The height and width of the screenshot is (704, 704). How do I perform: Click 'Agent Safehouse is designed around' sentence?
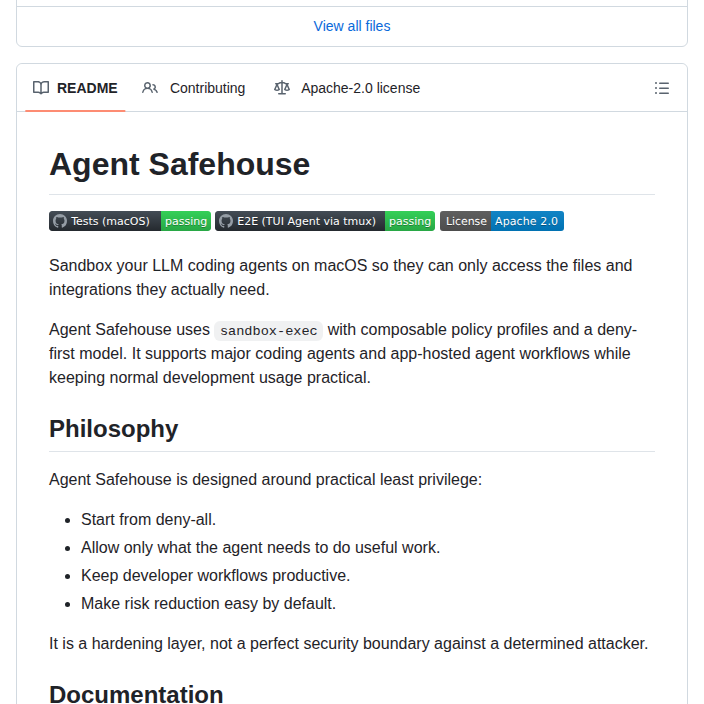tap(265, 480)
